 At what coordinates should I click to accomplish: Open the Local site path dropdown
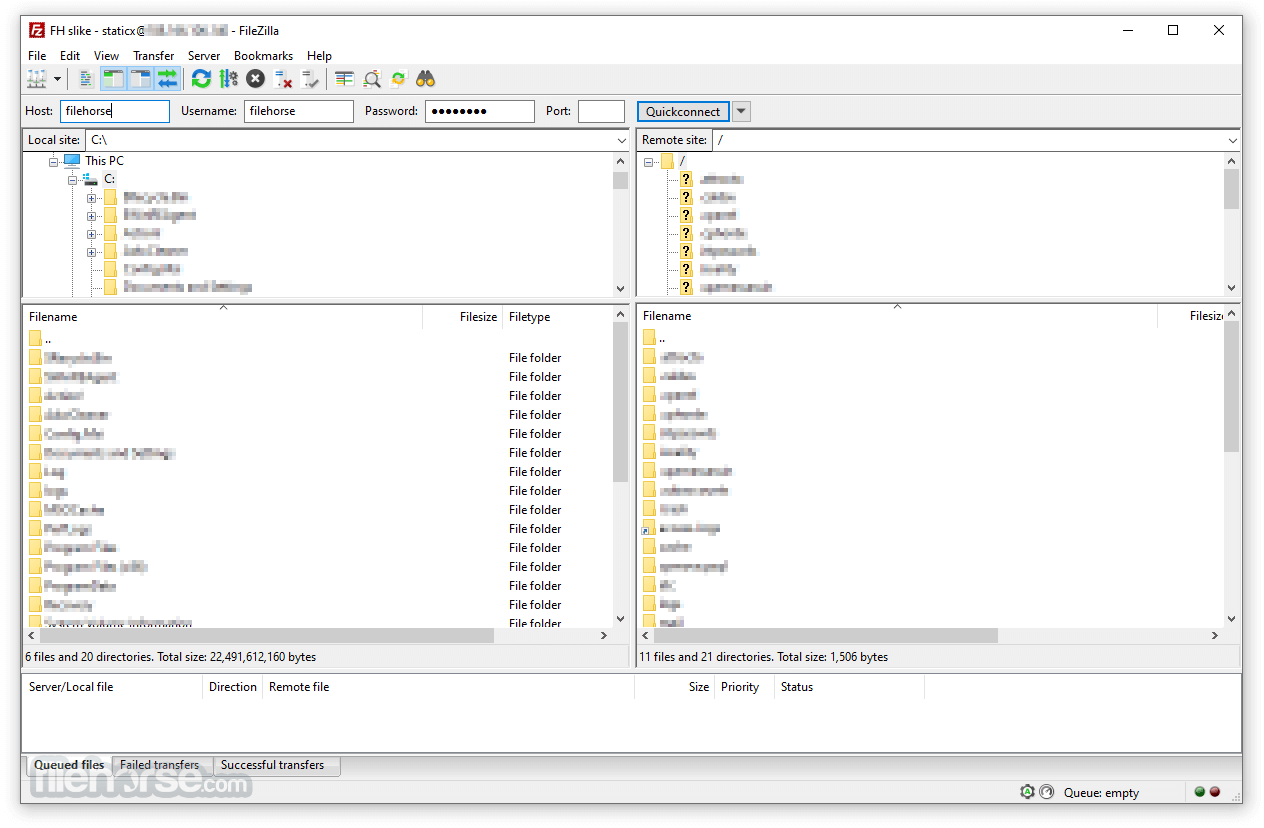(621, 141)
